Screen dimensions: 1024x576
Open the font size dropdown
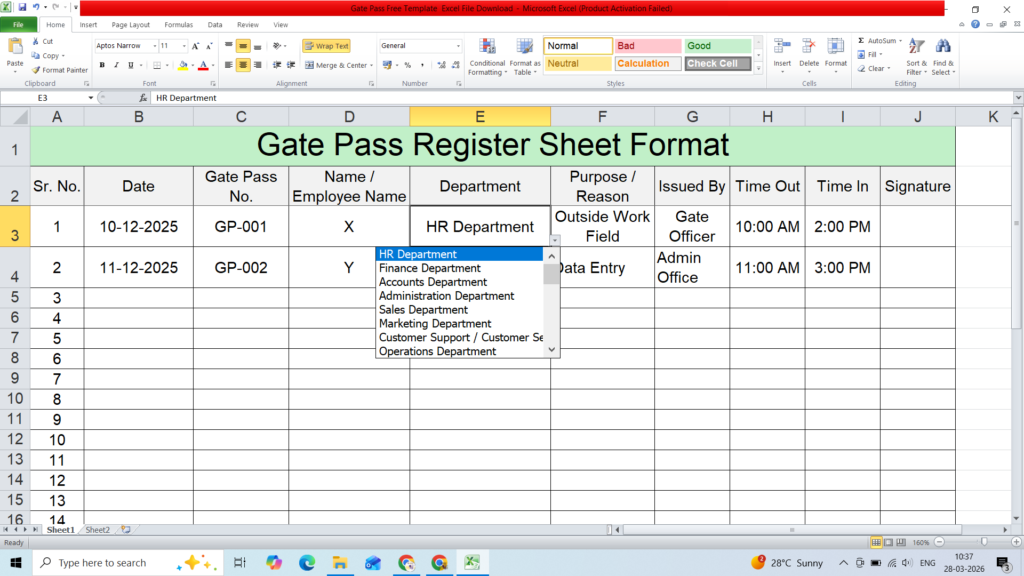pos(184,46)
